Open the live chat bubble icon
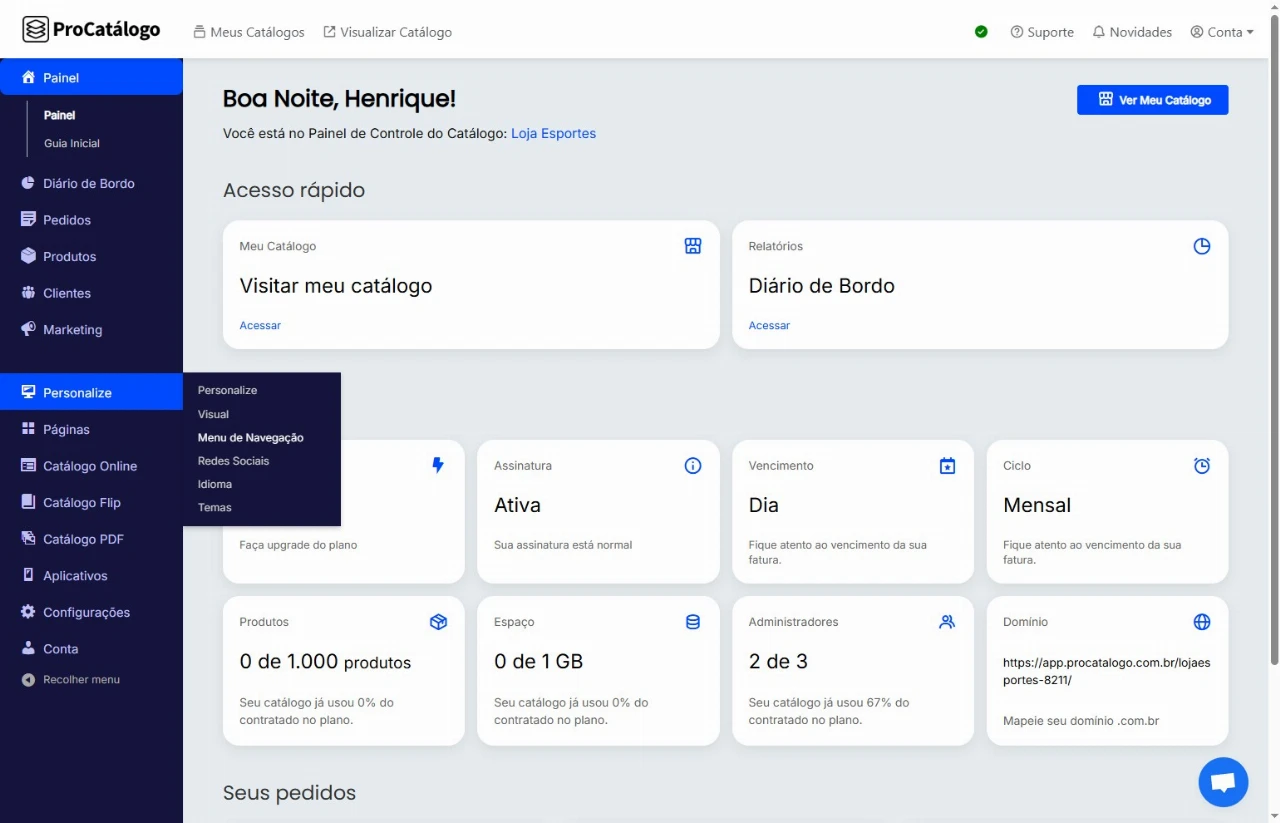1280x823 pixels. point(1223,782)
